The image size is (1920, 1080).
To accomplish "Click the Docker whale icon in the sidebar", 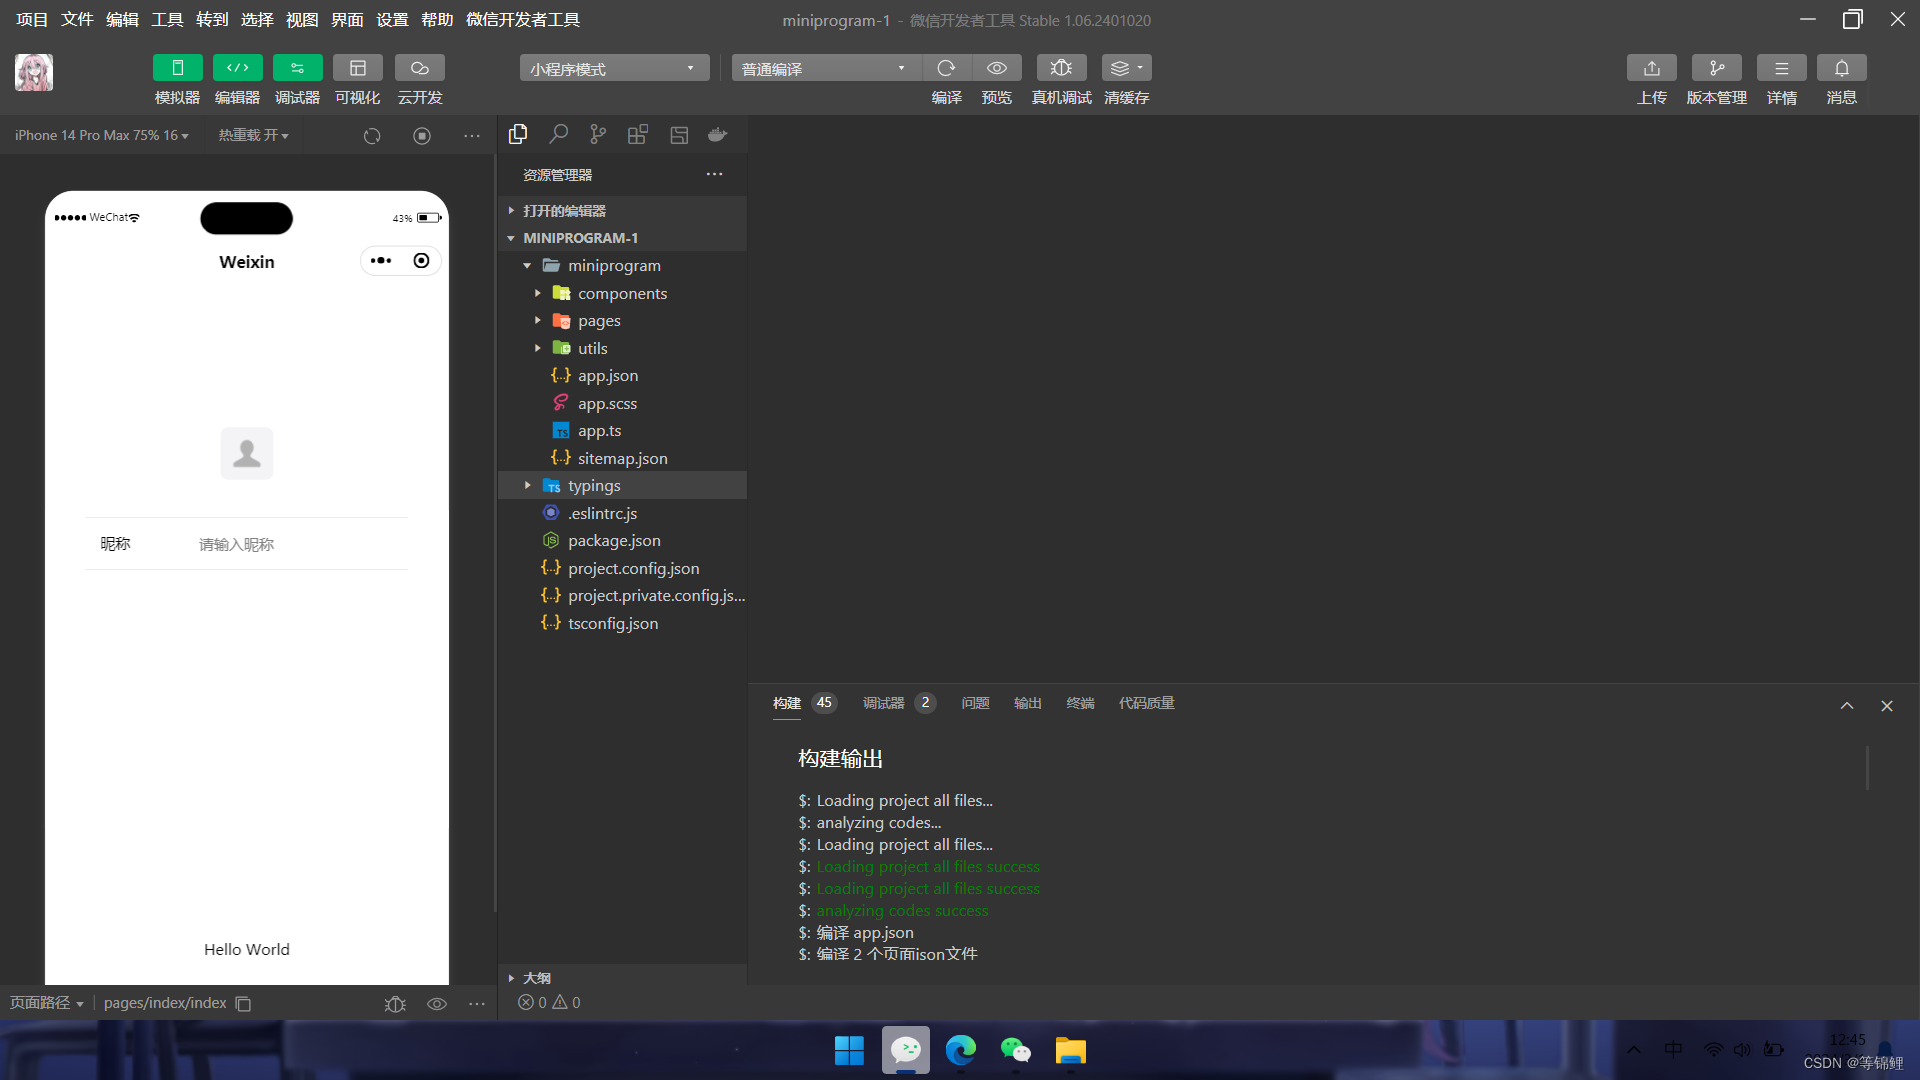I will coord(717,134).
